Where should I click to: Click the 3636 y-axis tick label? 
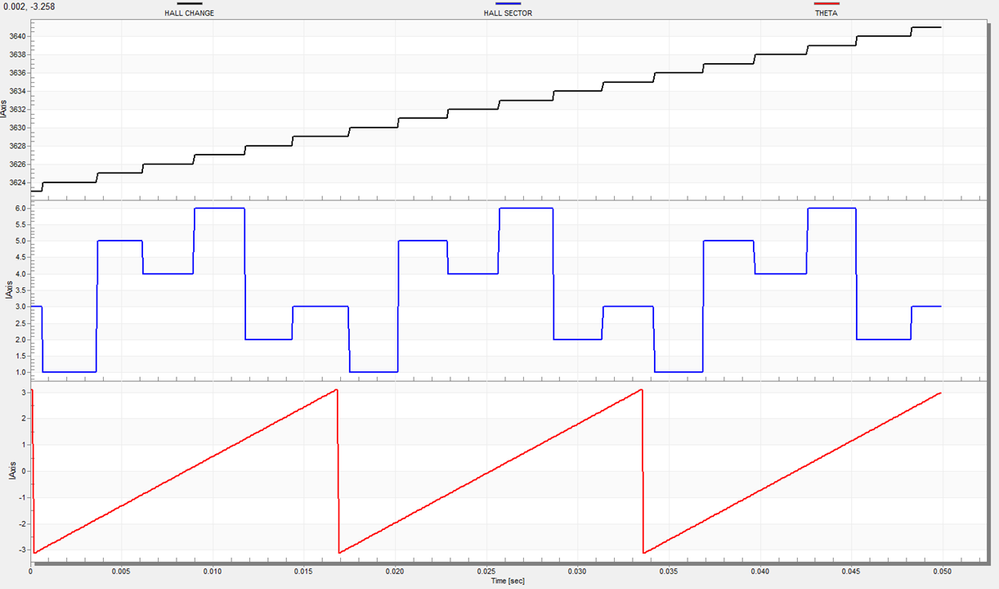coord(18,73)
